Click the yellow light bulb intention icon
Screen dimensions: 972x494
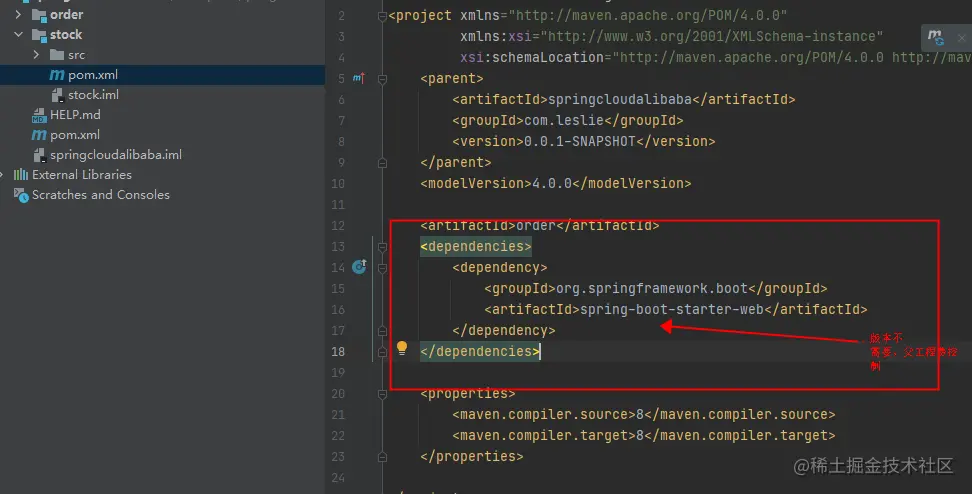pyautogui.click(x=402, y=348)
